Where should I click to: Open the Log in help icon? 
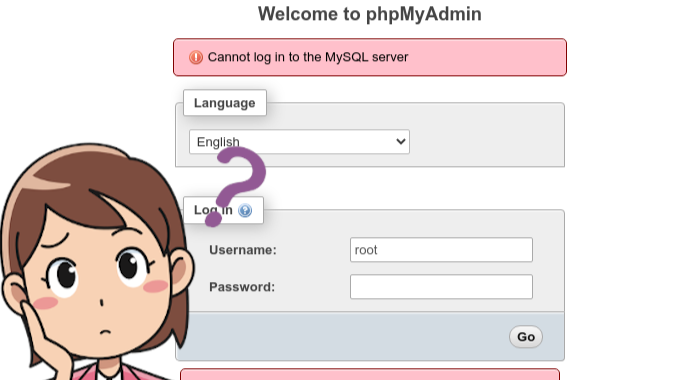245,210
